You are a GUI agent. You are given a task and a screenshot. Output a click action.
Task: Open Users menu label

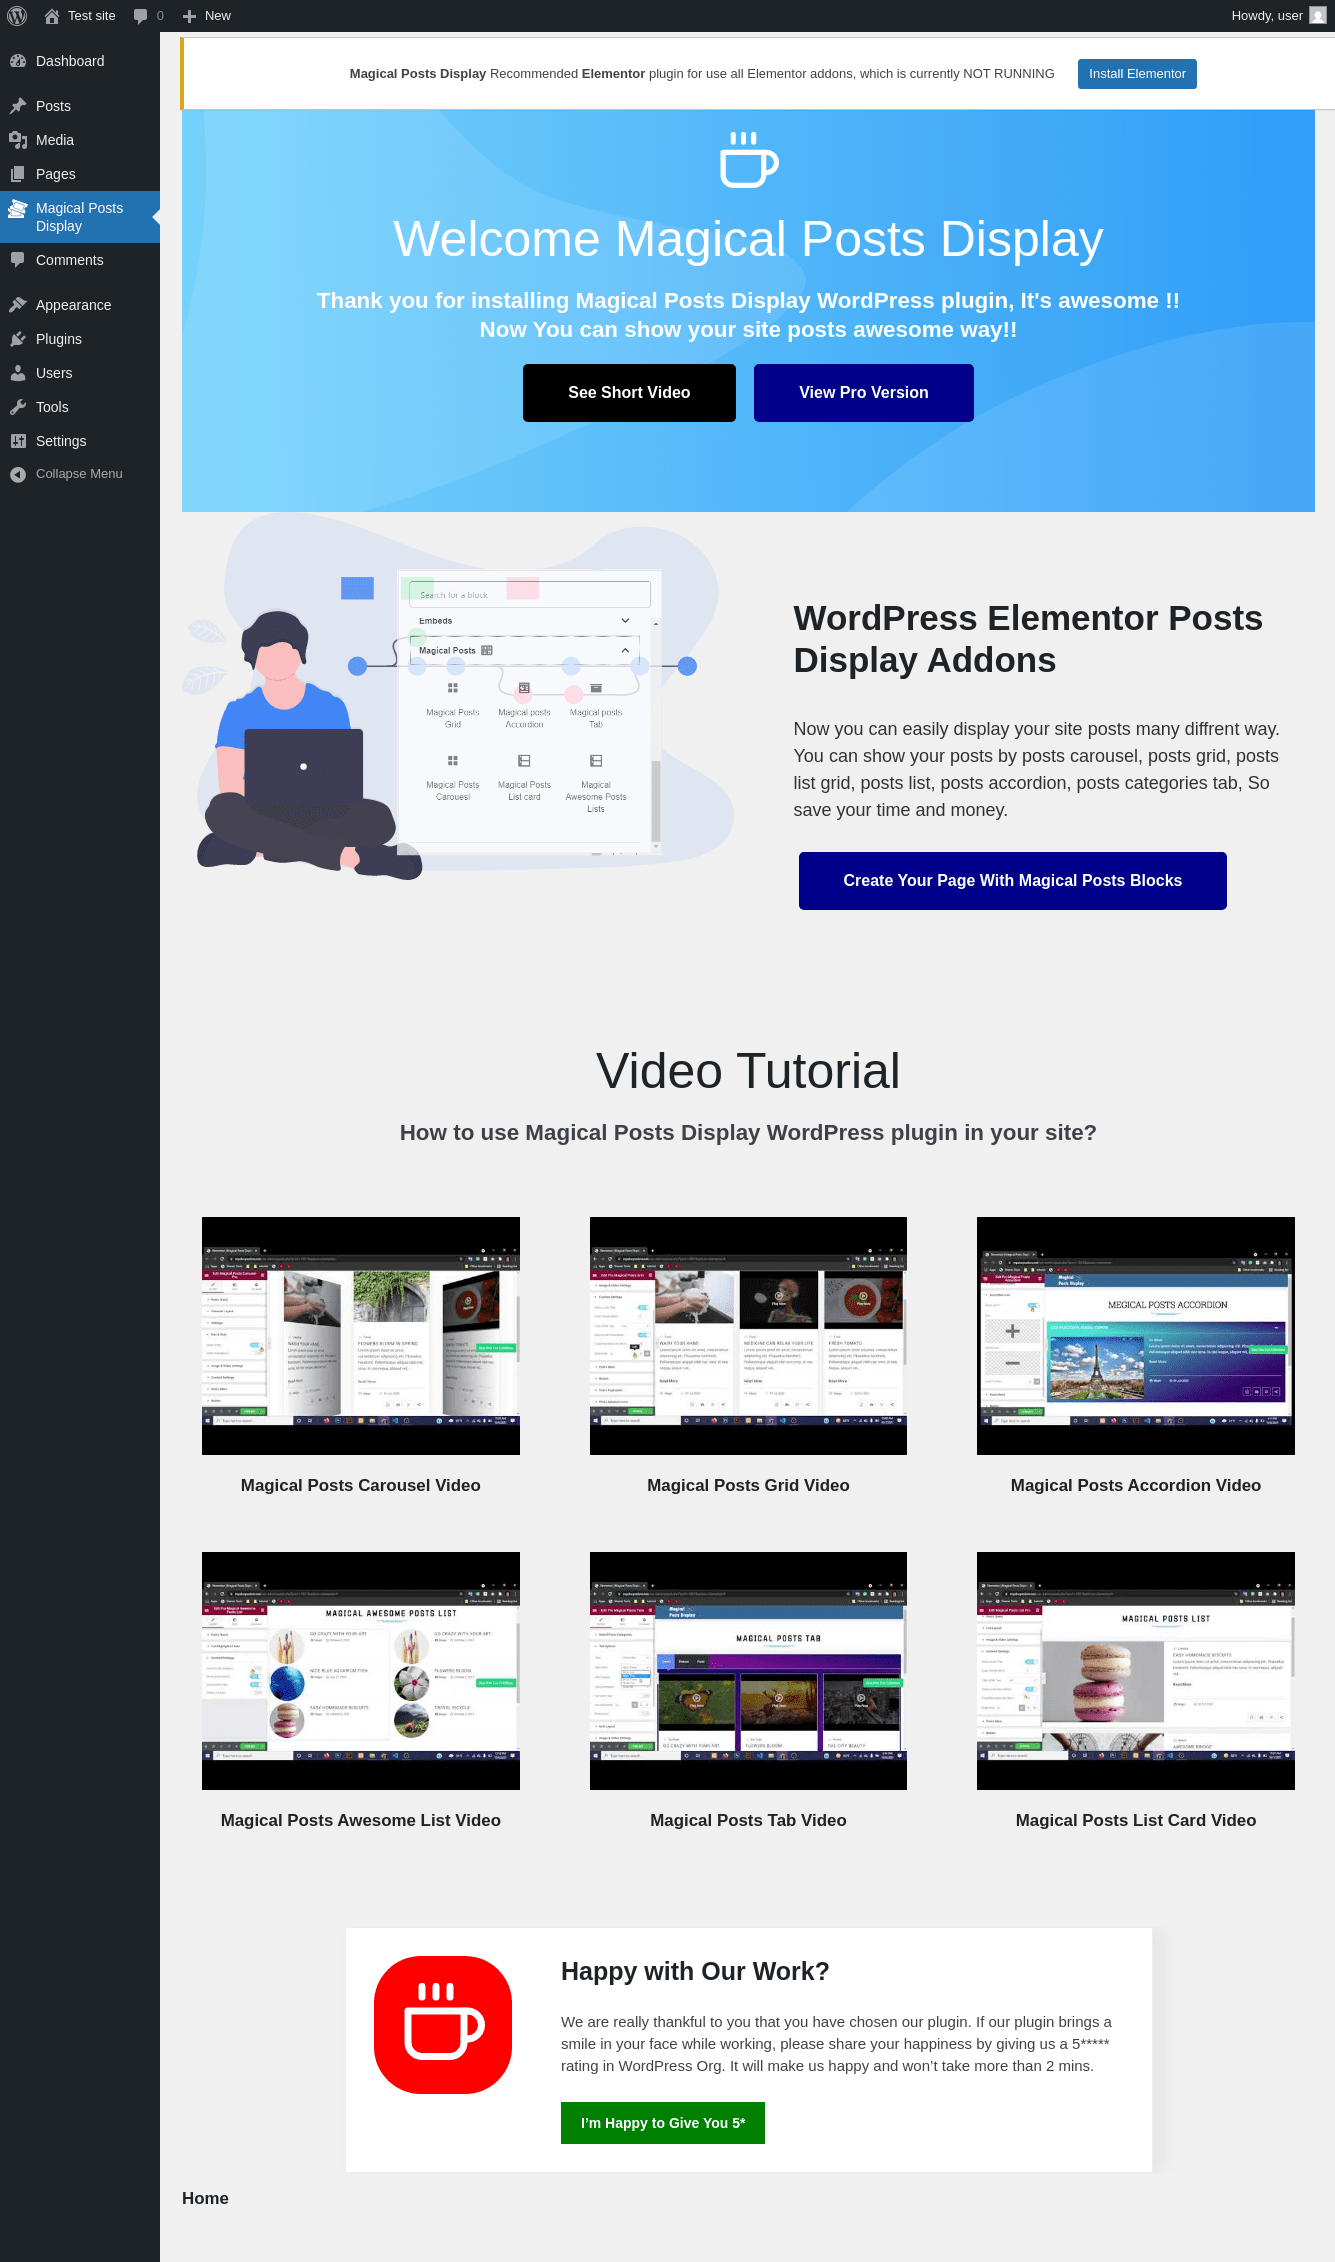(x=54, y=373)
